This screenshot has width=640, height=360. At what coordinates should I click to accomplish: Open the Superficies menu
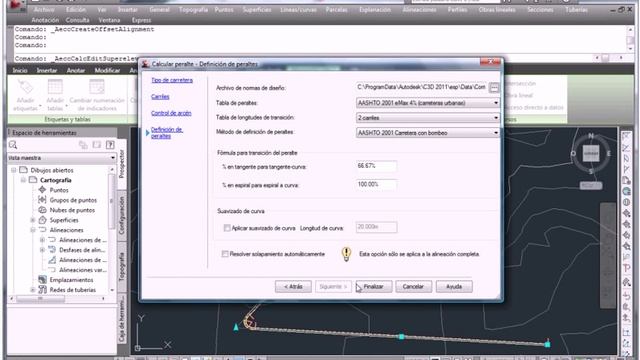click(x=257, y=9)
